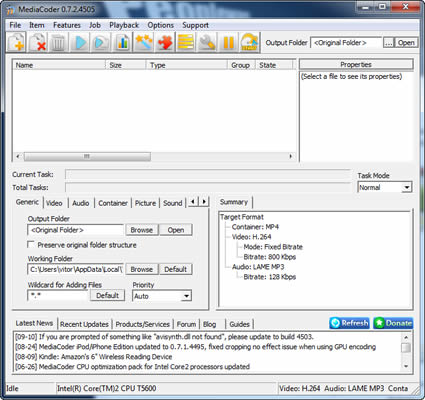Click the Type column header

[187, 65]
